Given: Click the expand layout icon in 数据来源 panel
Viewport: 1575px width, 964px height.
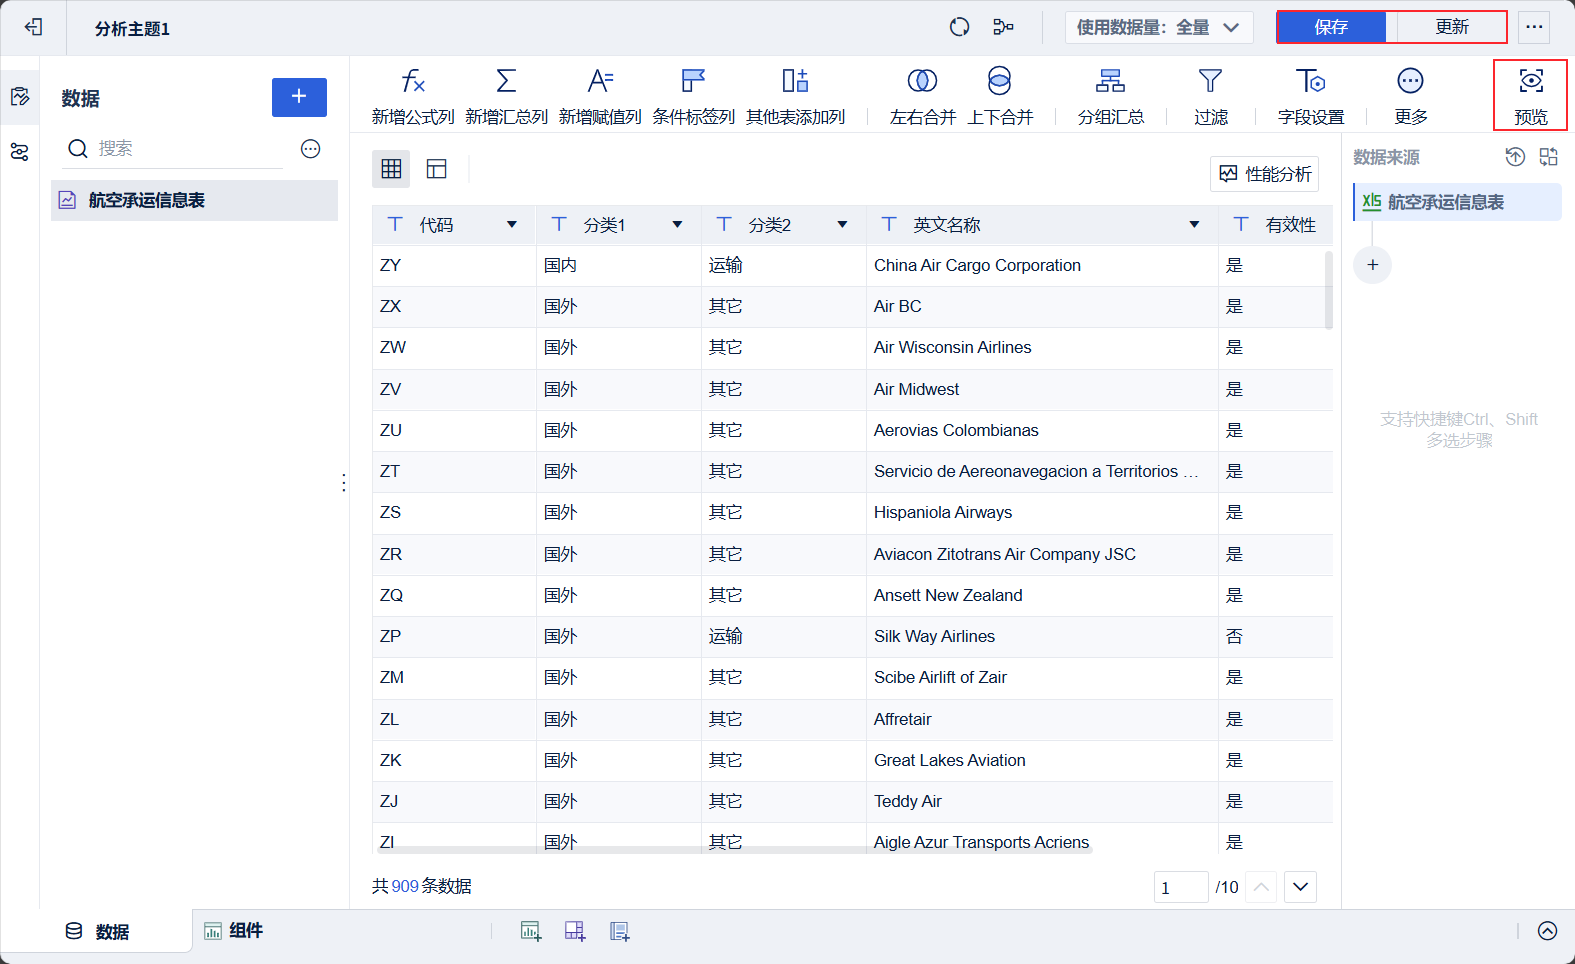Looking at the screenshot, I should [x=1549, y=157].
